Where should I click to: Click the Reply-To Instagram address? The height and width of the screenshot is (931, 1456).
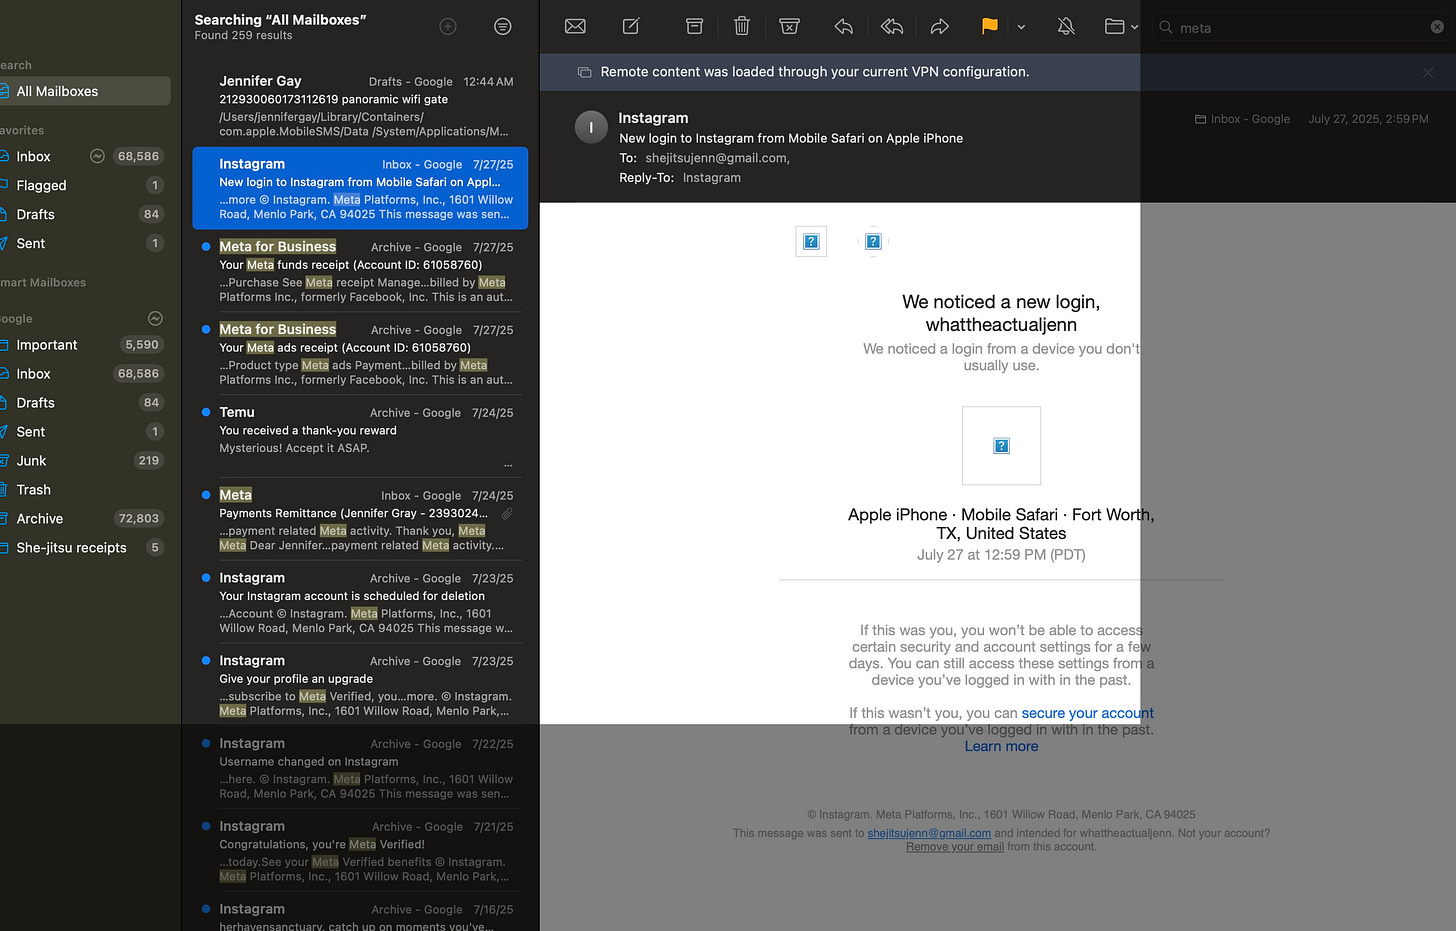(712, 178)
